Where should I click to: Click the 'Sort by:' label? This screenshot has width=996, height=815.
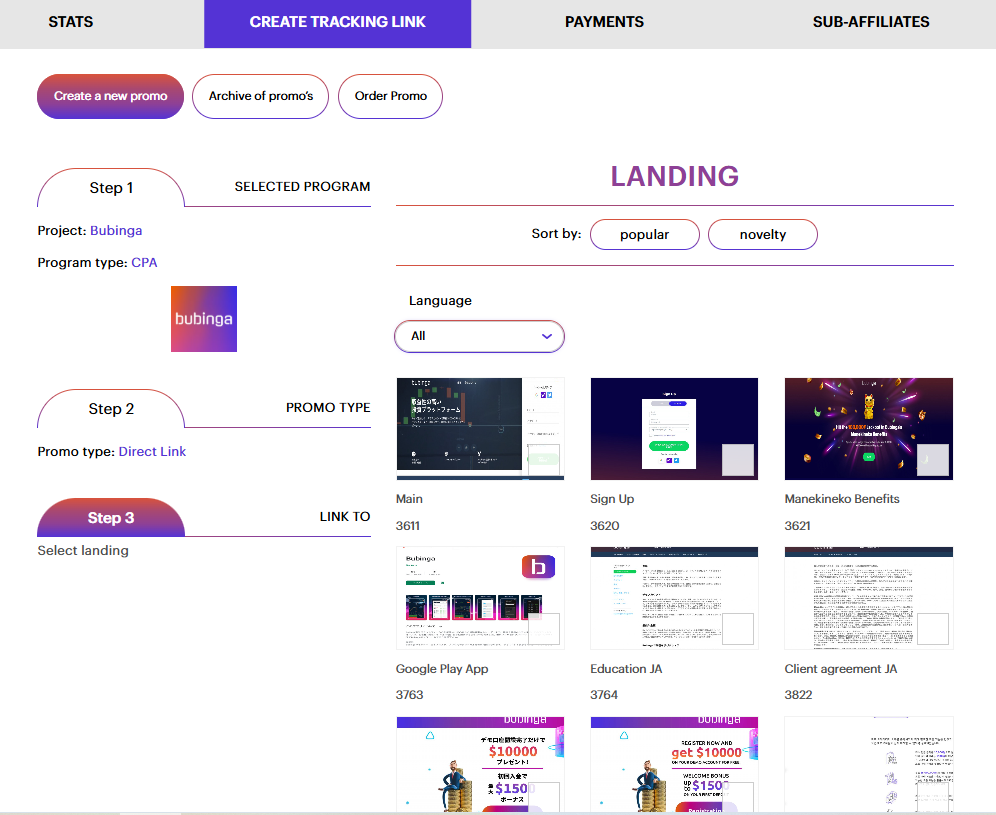(x=556, y=234)
